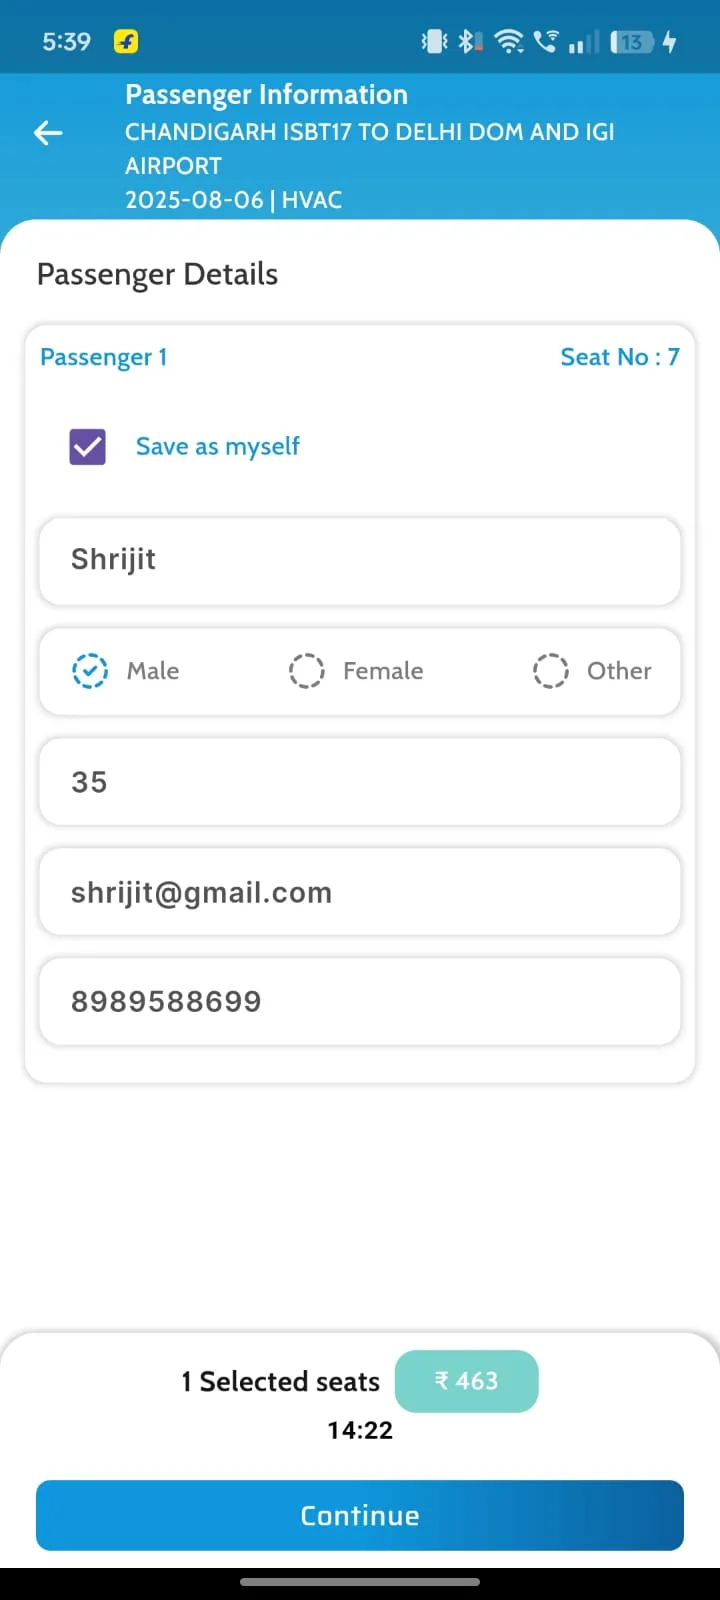Tap the battery level indicator
The image size is (720, 1600).
632,42
